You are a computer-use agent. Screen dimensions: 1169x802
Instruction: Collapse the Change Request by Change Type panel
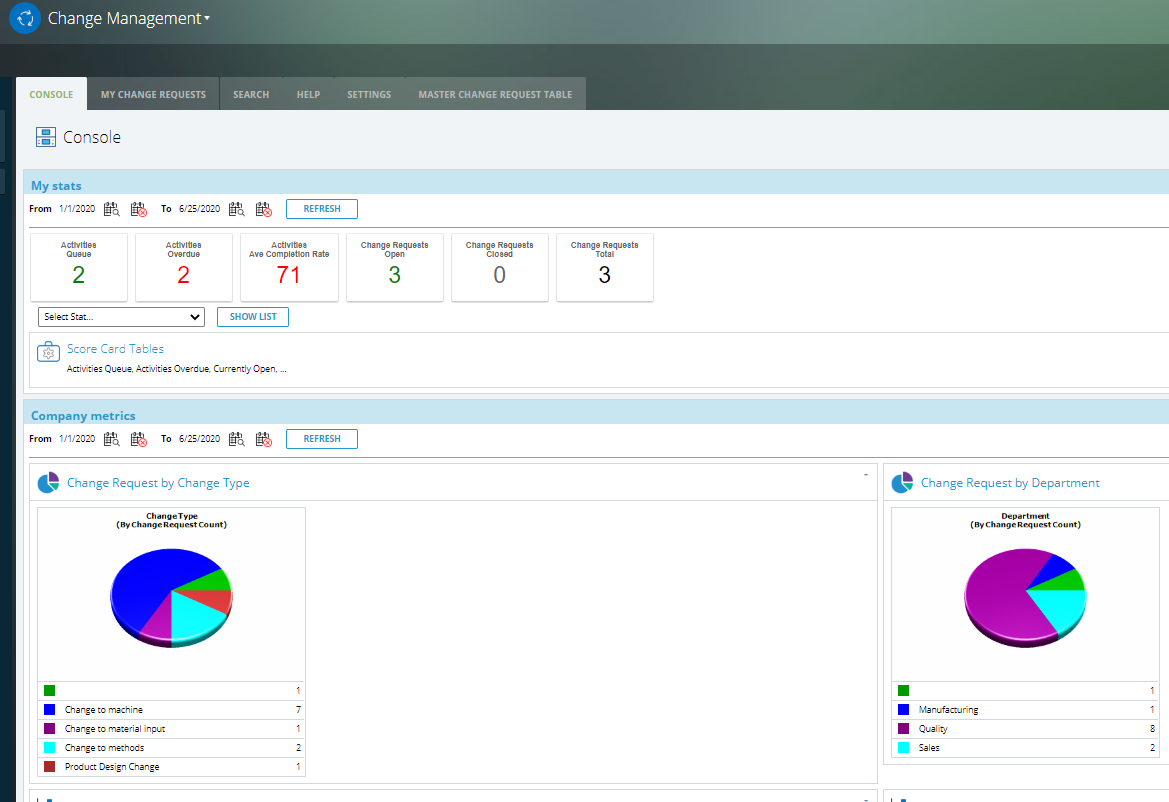[x=865, y=476]
